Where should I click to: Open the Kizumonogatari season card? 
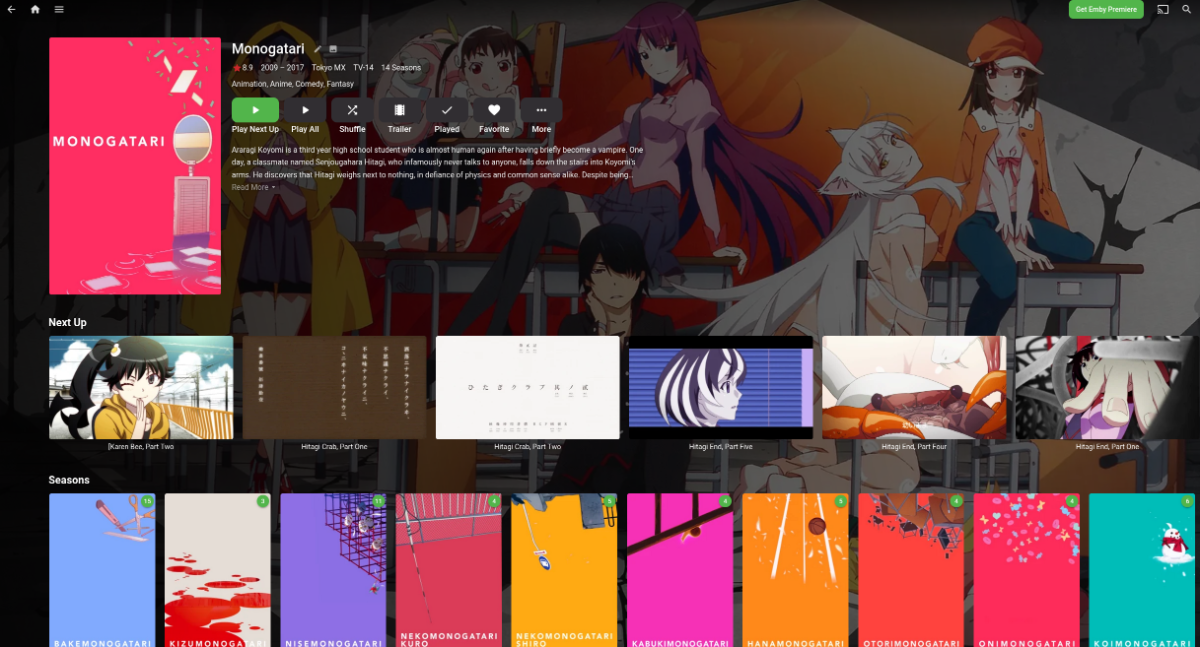(x=218, y=570)
